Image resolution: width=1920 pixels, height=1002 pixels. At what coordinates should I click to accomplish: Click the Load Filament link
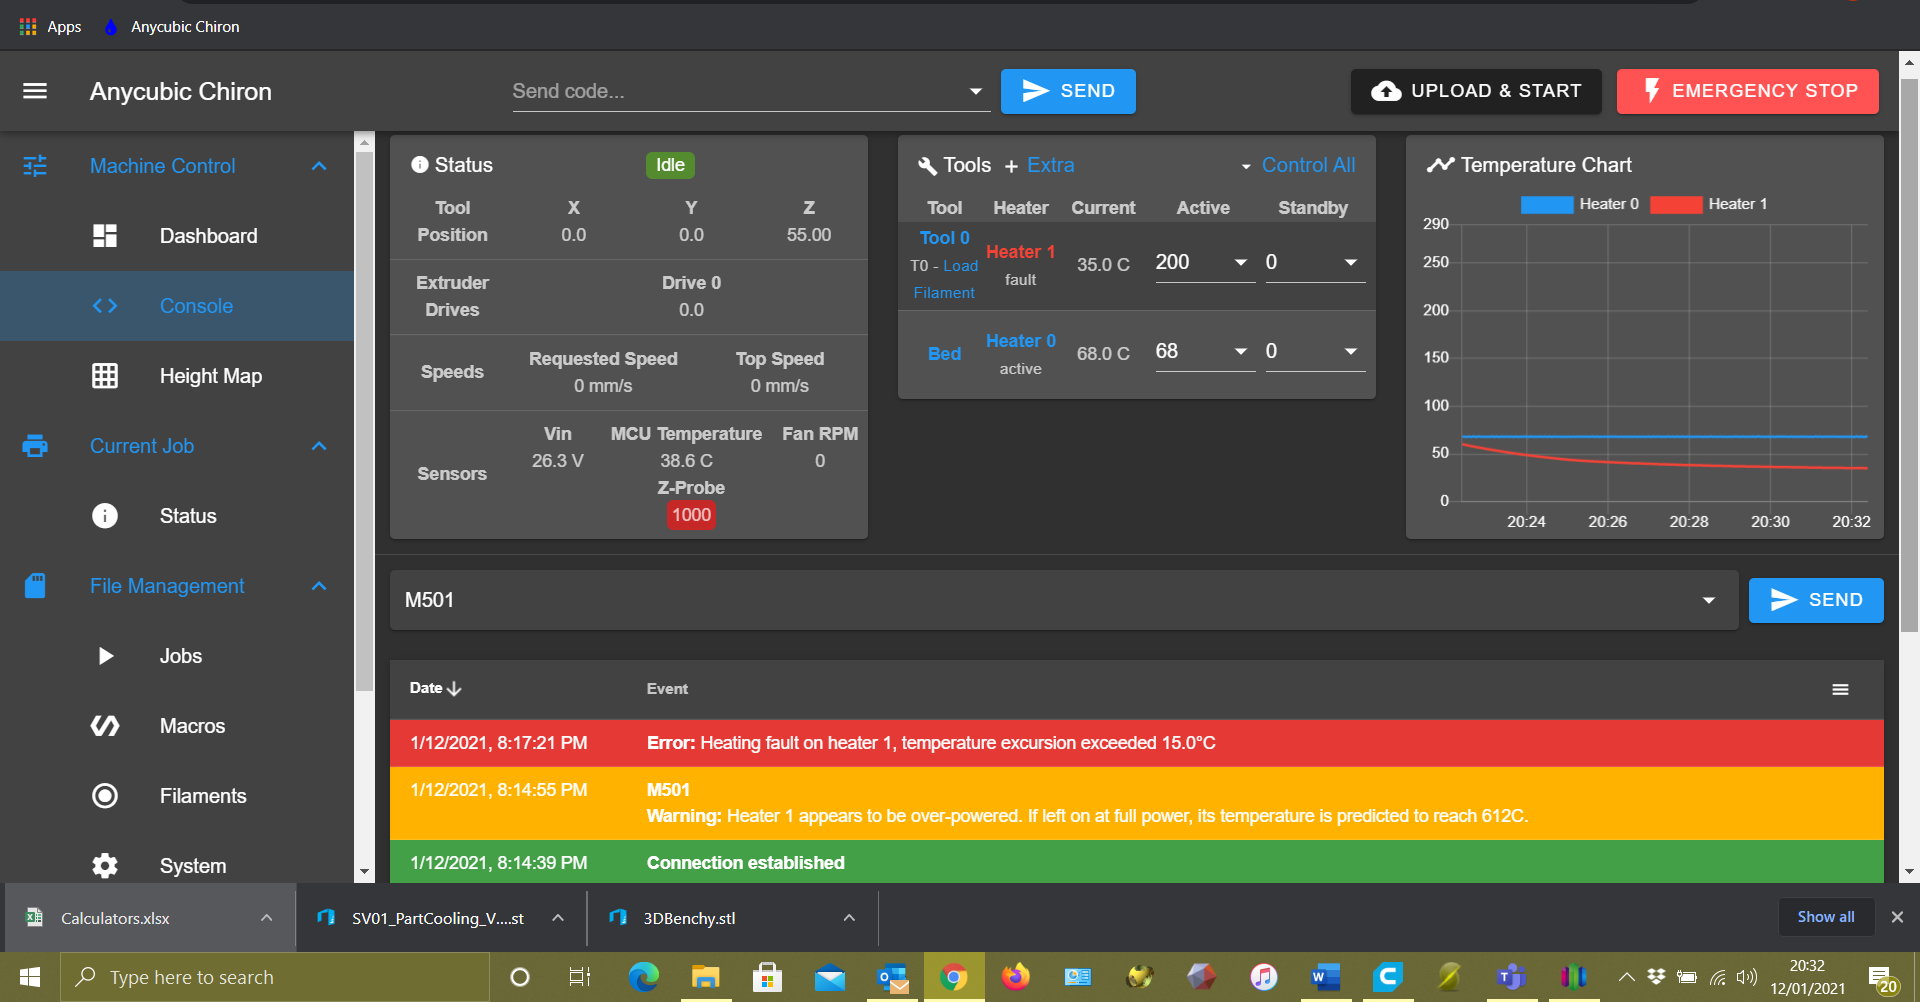pos(946,279)
